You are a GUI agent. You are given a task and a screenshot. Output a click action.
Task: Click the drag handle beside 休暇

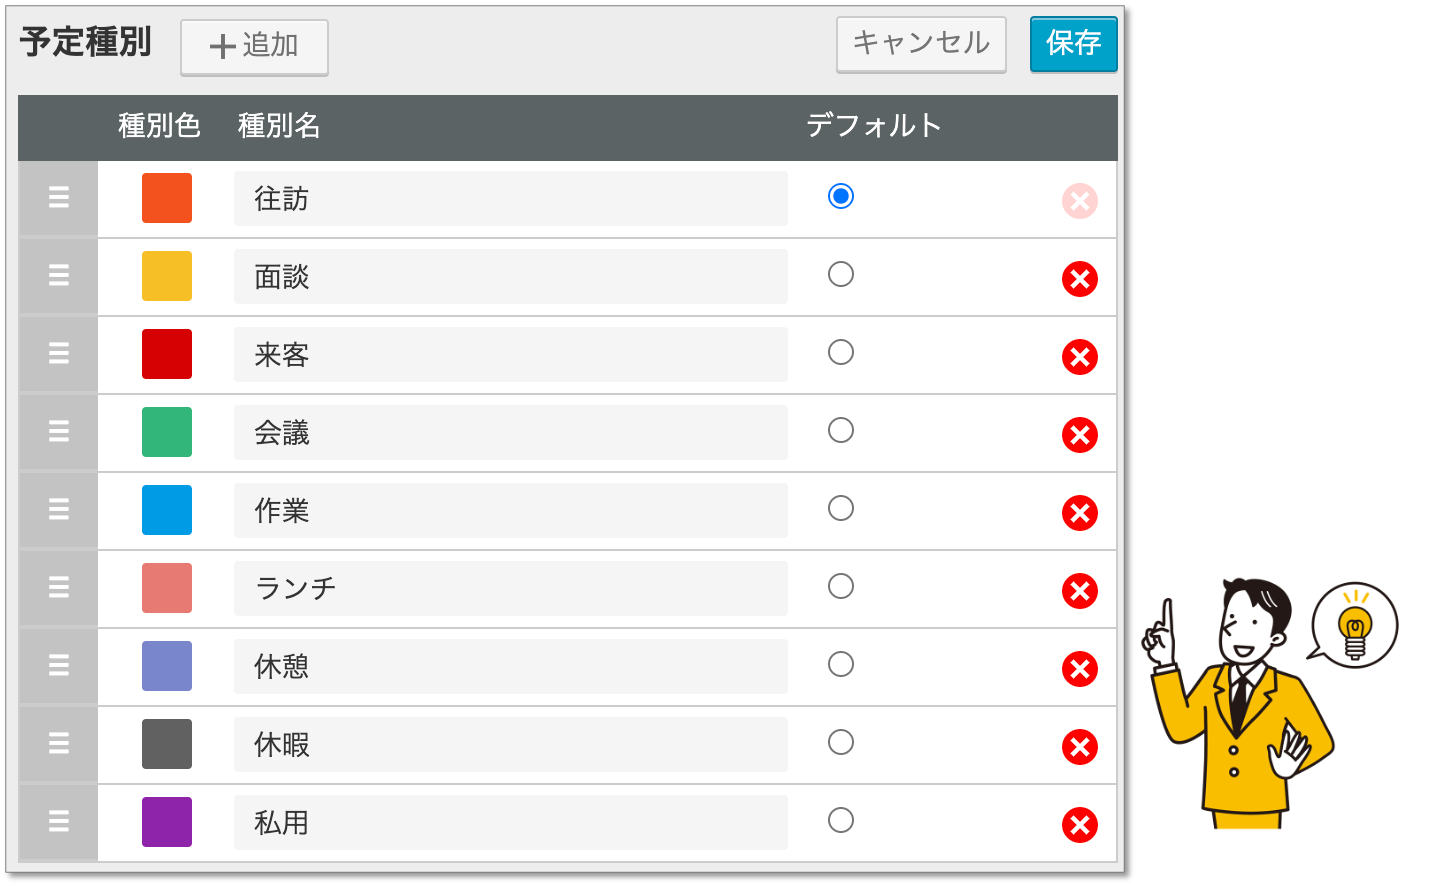59,744
